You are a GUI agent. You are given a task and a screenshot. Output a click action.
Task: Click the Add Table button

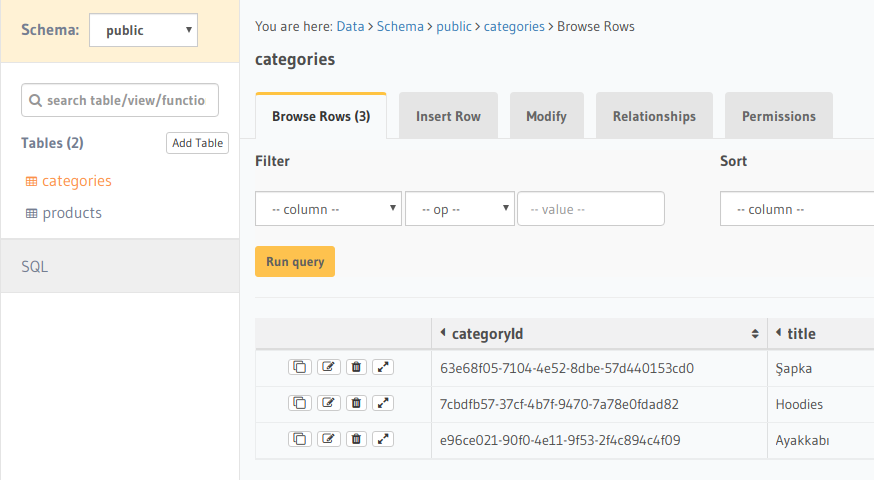[197, 143]
